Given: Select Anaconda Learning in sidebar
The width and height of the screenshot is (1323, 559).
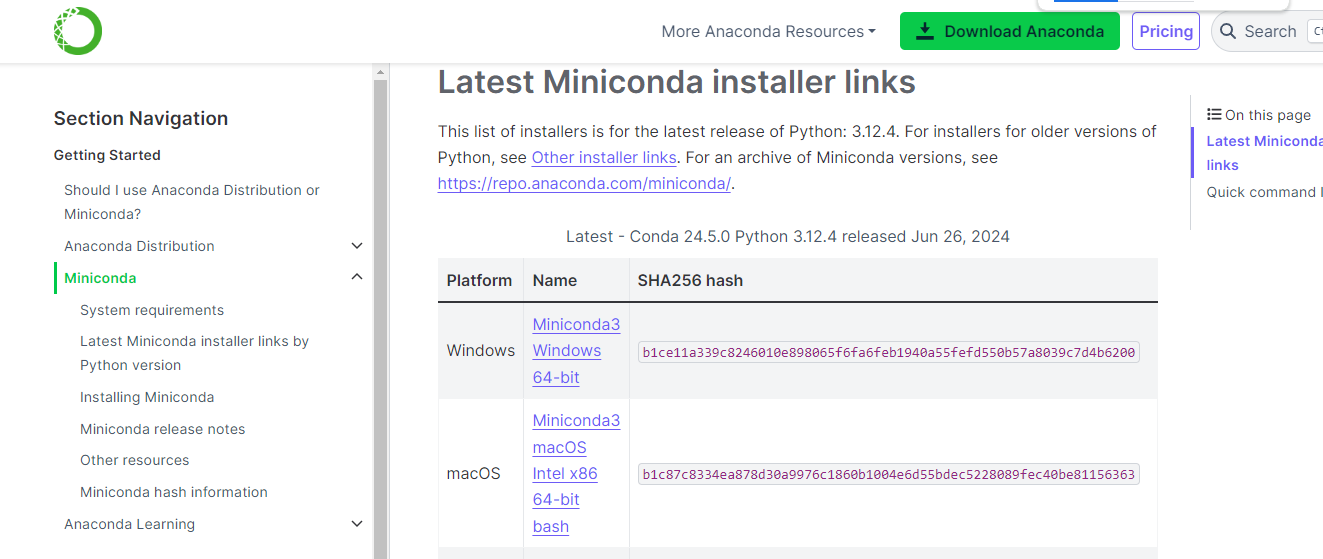Looking at the screenshot, I should point(129,524).
